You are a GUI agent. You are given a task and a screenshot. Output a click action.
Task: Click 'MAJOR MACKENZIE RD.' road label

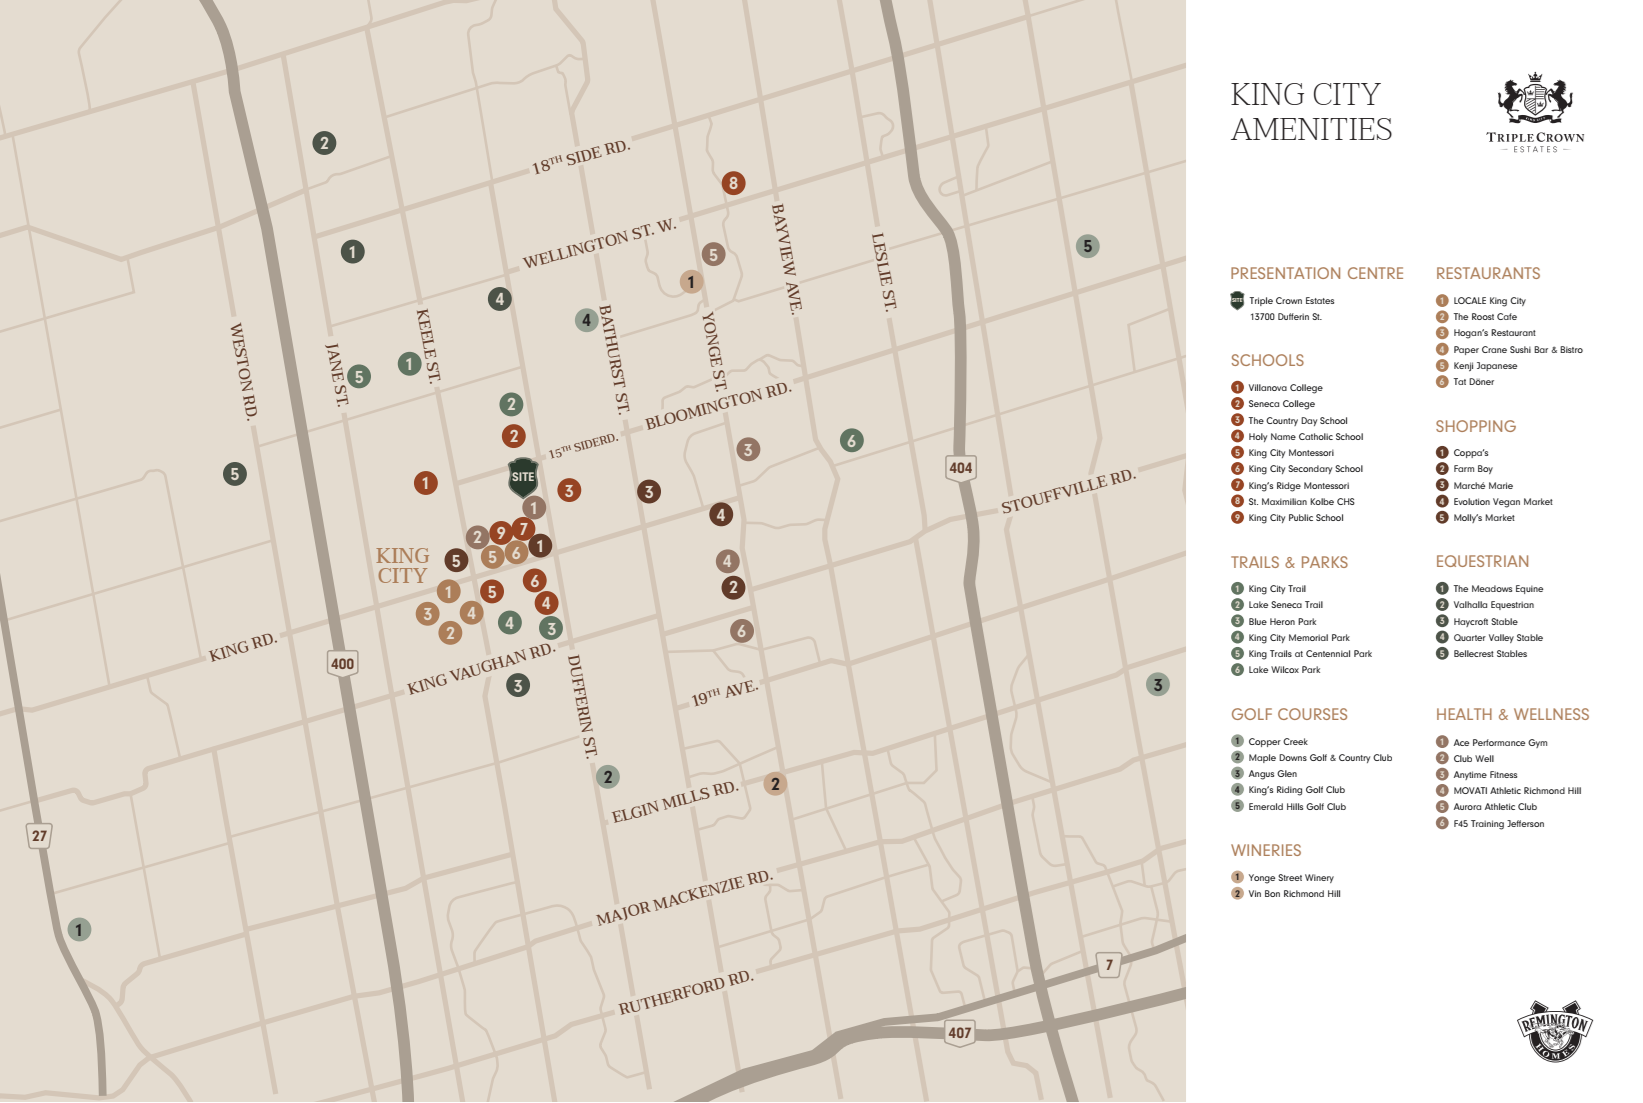684,898
